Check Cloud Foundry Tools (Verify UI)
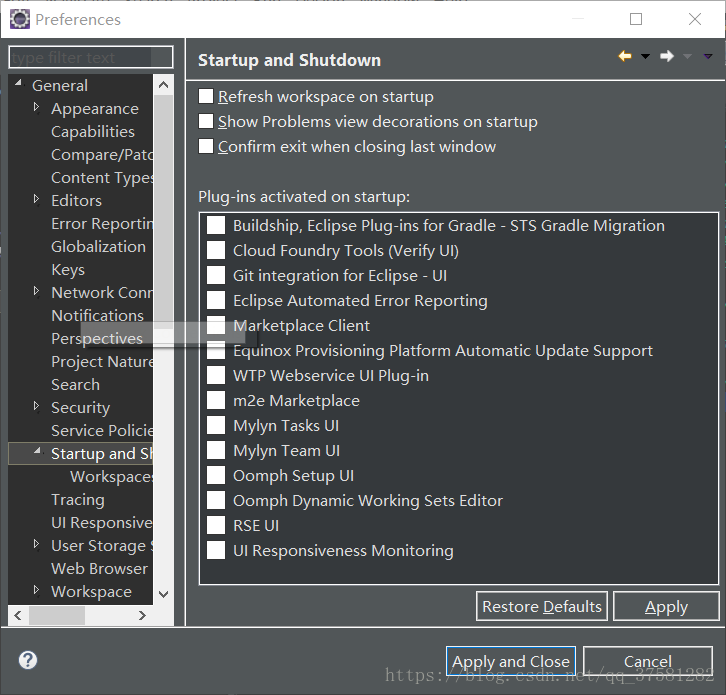This screenshot has height=695, width=726. (216, 250)
